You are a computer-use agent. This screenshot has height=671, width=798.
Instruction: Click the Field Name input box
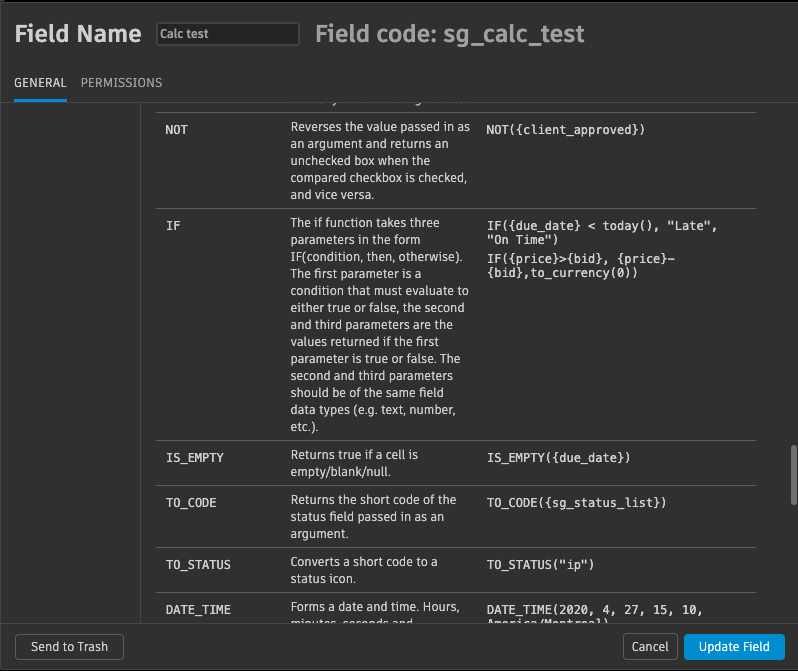(228, 34)
